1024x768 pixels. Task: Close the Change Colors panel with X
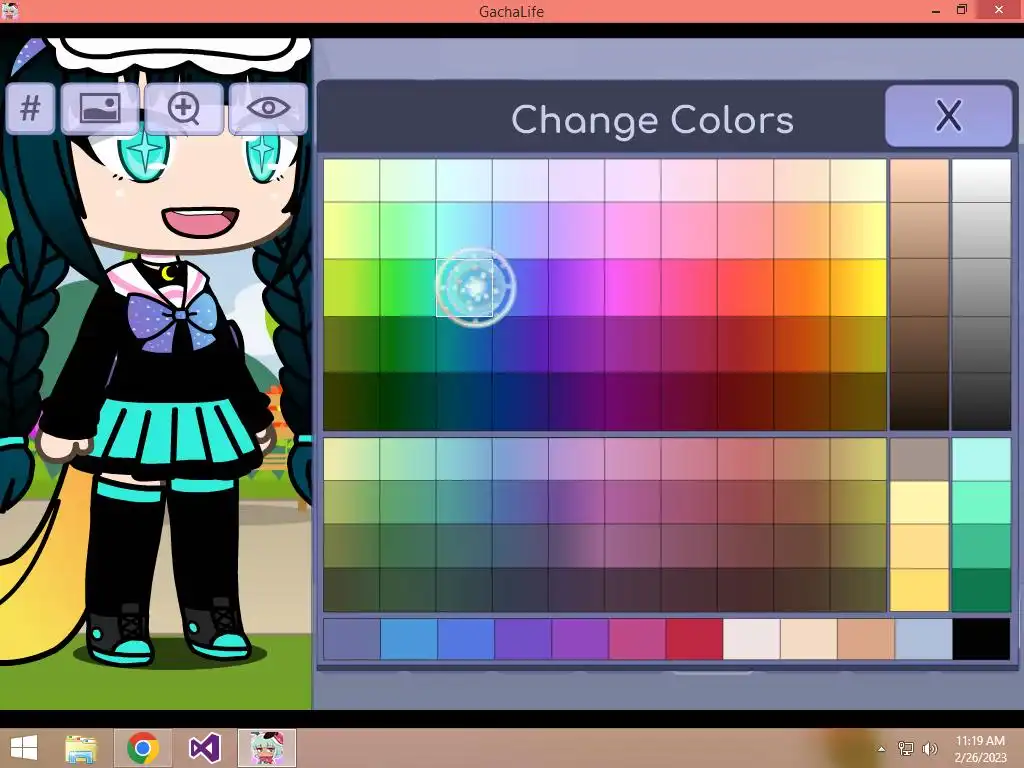pyautogui.click(x=948, y=116)
